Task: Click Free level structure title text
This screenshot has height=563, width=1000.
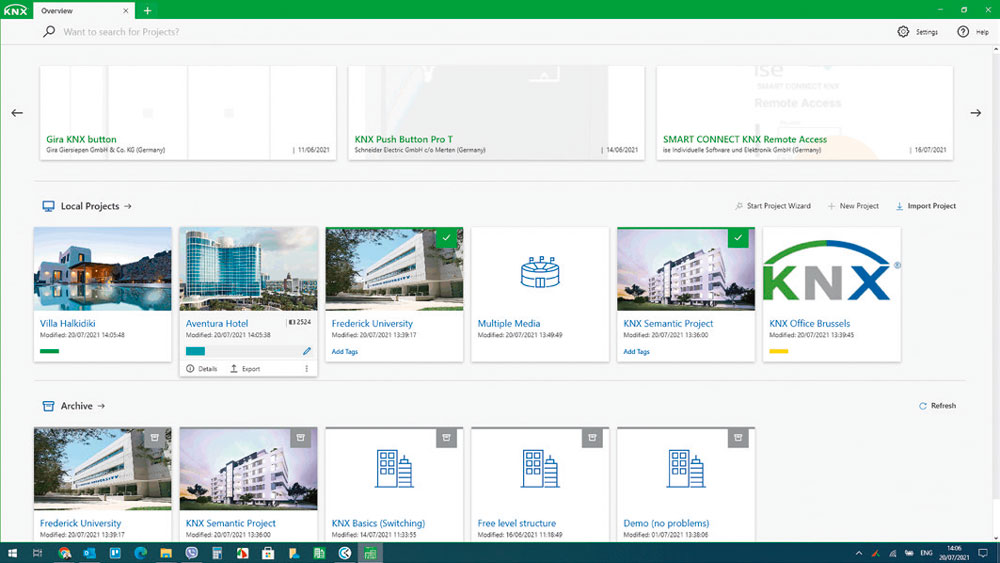Action: point(517,523)
